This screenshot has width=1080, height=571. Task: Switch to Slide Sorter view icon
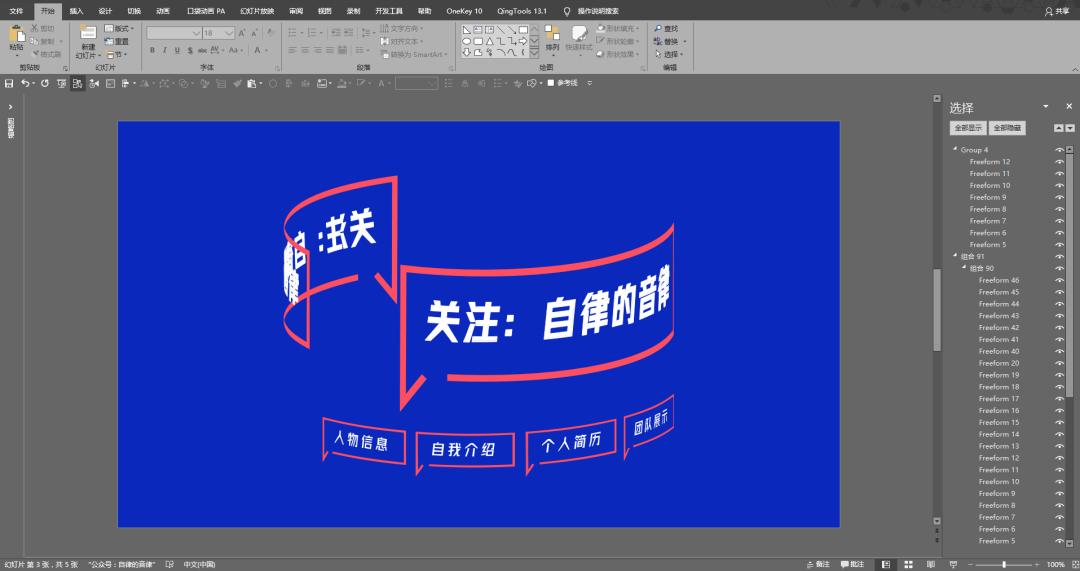click(908, 565)
